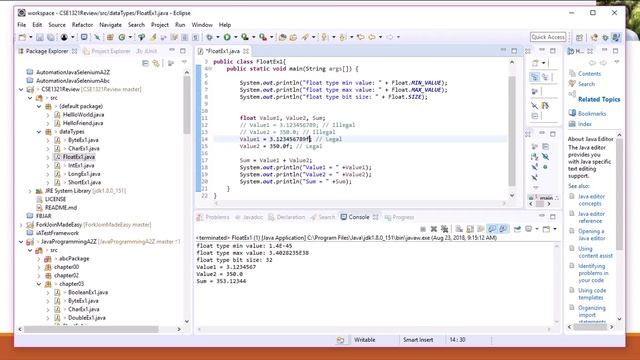The width and height of the screenshot is (640, 360).
Task: Open the Refactor menu
Action: [x=82, y=25]
